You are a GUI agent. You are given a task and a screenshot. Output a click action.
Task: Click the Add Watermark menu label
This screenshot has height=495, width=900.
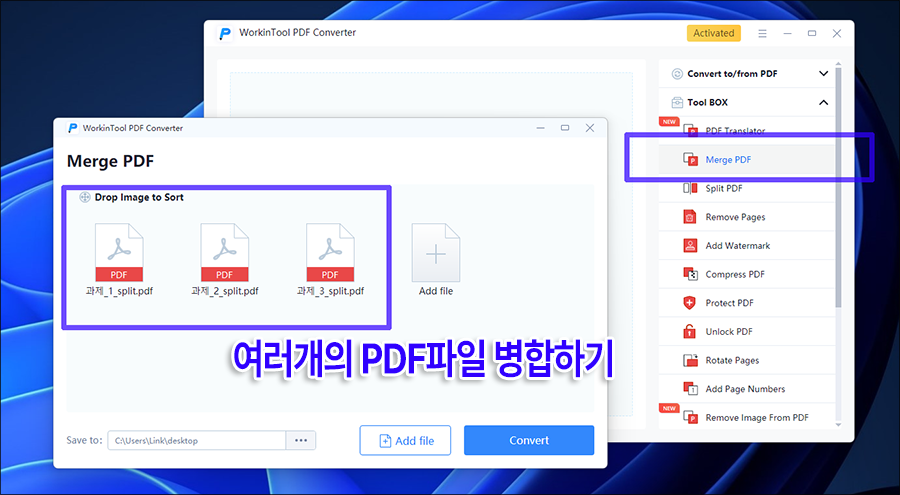738,246
